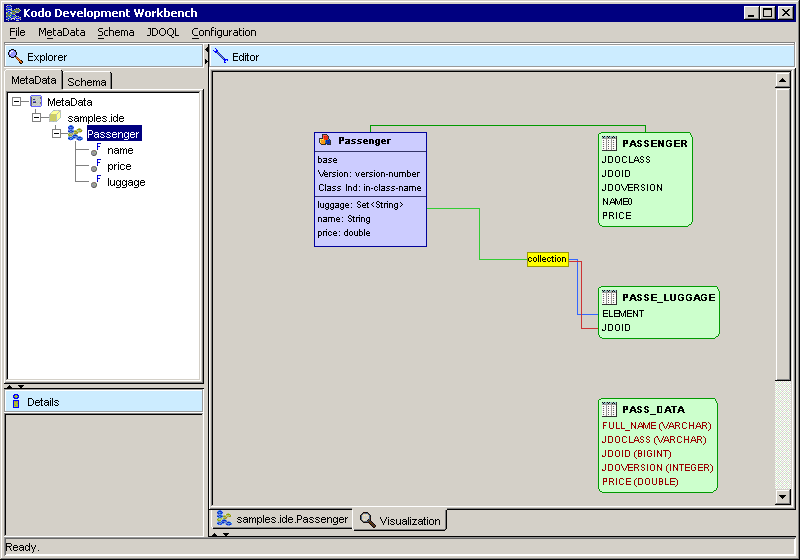Click the PASSE_LUGGAGE table icon

click(x=609, y=297)
